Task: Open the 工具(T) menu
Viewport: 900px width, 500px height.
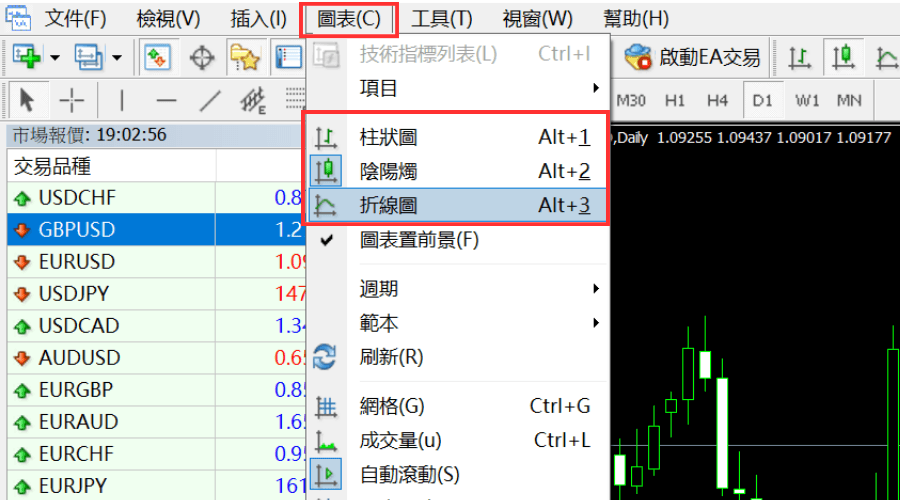Action: pyautogui.click(x=442, y=18)
